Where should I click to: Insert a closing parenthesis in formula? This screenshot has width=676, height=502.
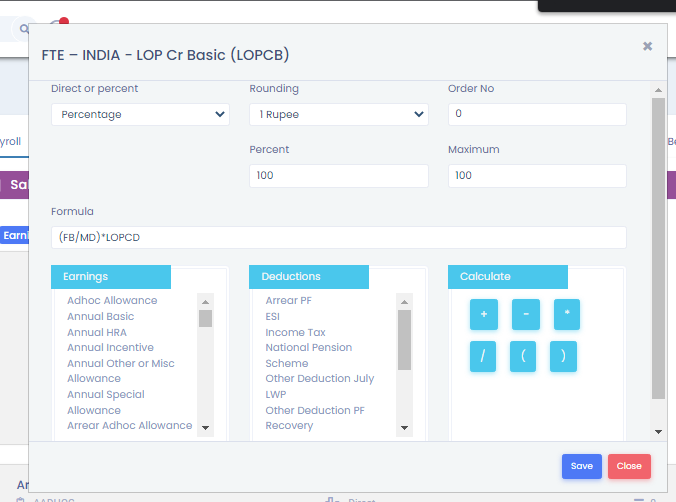[x=563, y=356]
